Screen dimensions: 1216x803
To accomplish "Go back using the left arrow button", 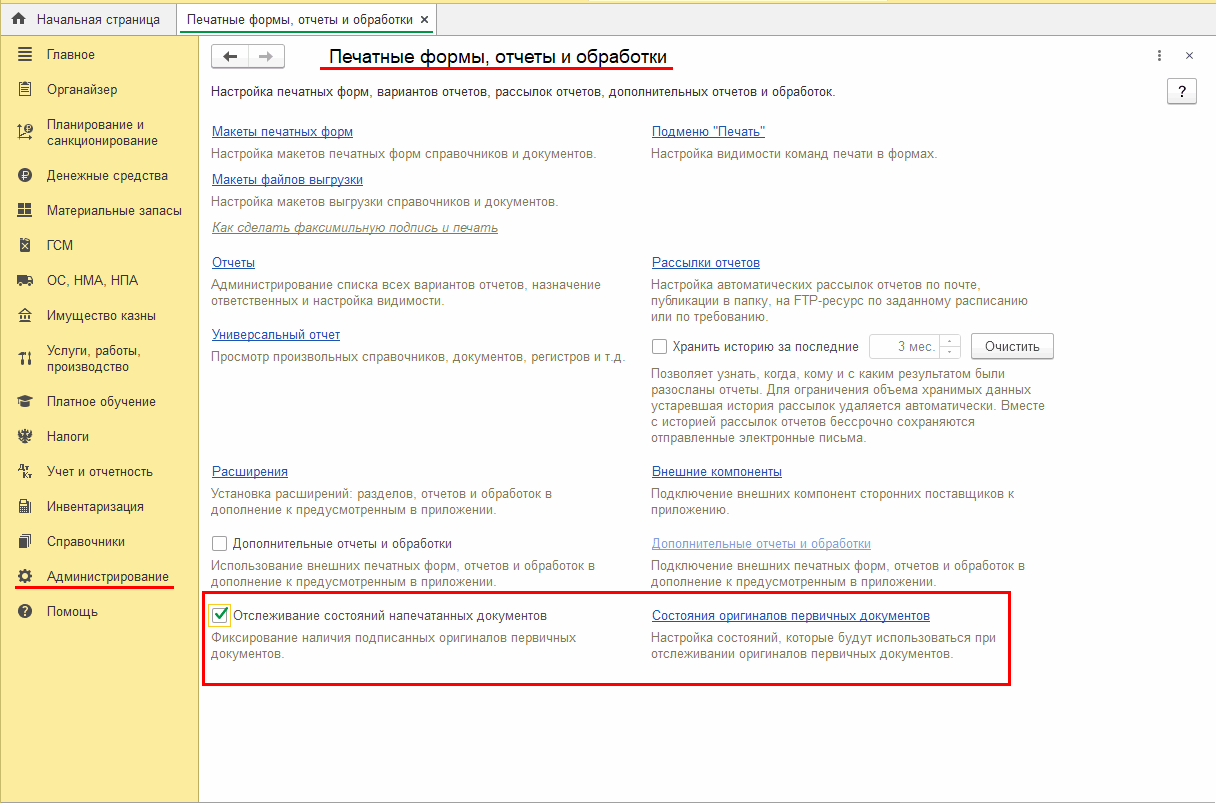I will coord(230,57).
